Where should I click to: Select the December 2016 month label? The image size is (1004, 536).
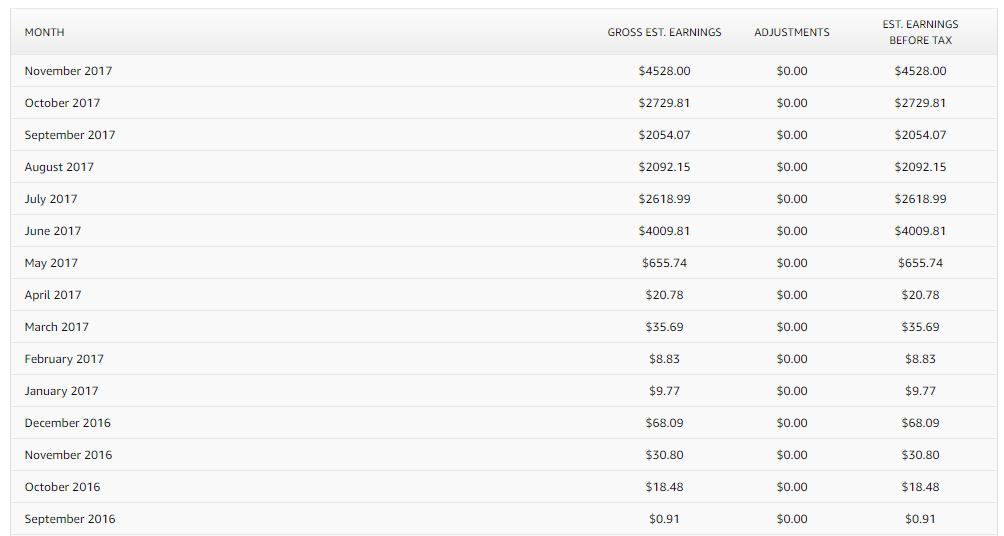coord(67,423)
